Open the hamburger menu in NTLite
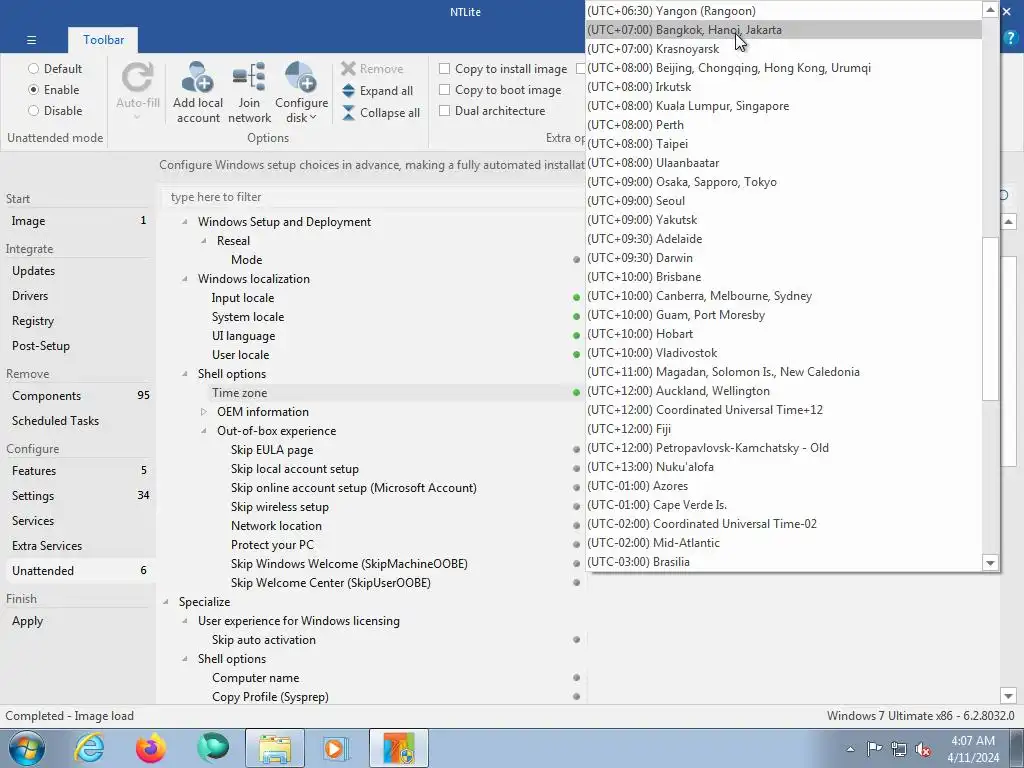 tap(31, 40)
